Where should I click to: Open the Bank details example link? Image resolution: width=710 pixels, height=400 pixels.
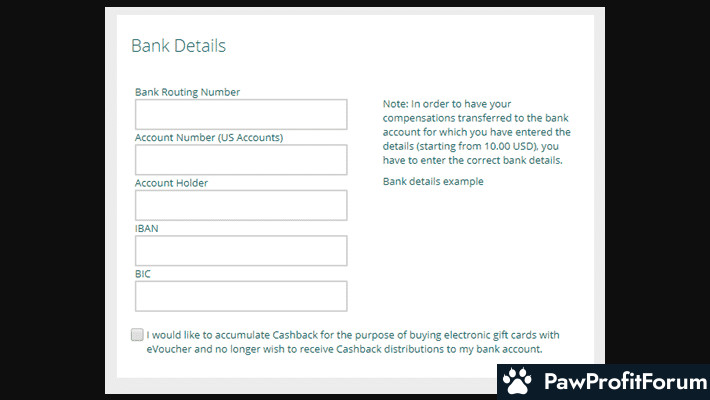click(433, 182)
